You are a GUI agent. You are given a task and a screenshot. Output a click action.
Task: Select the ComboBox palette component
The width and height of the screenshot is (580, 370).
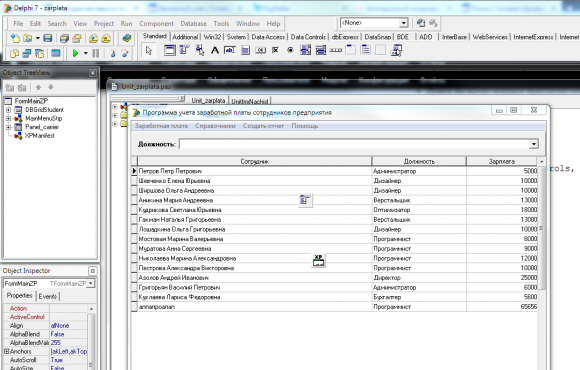pyautogui.click(x=321, y=50)
